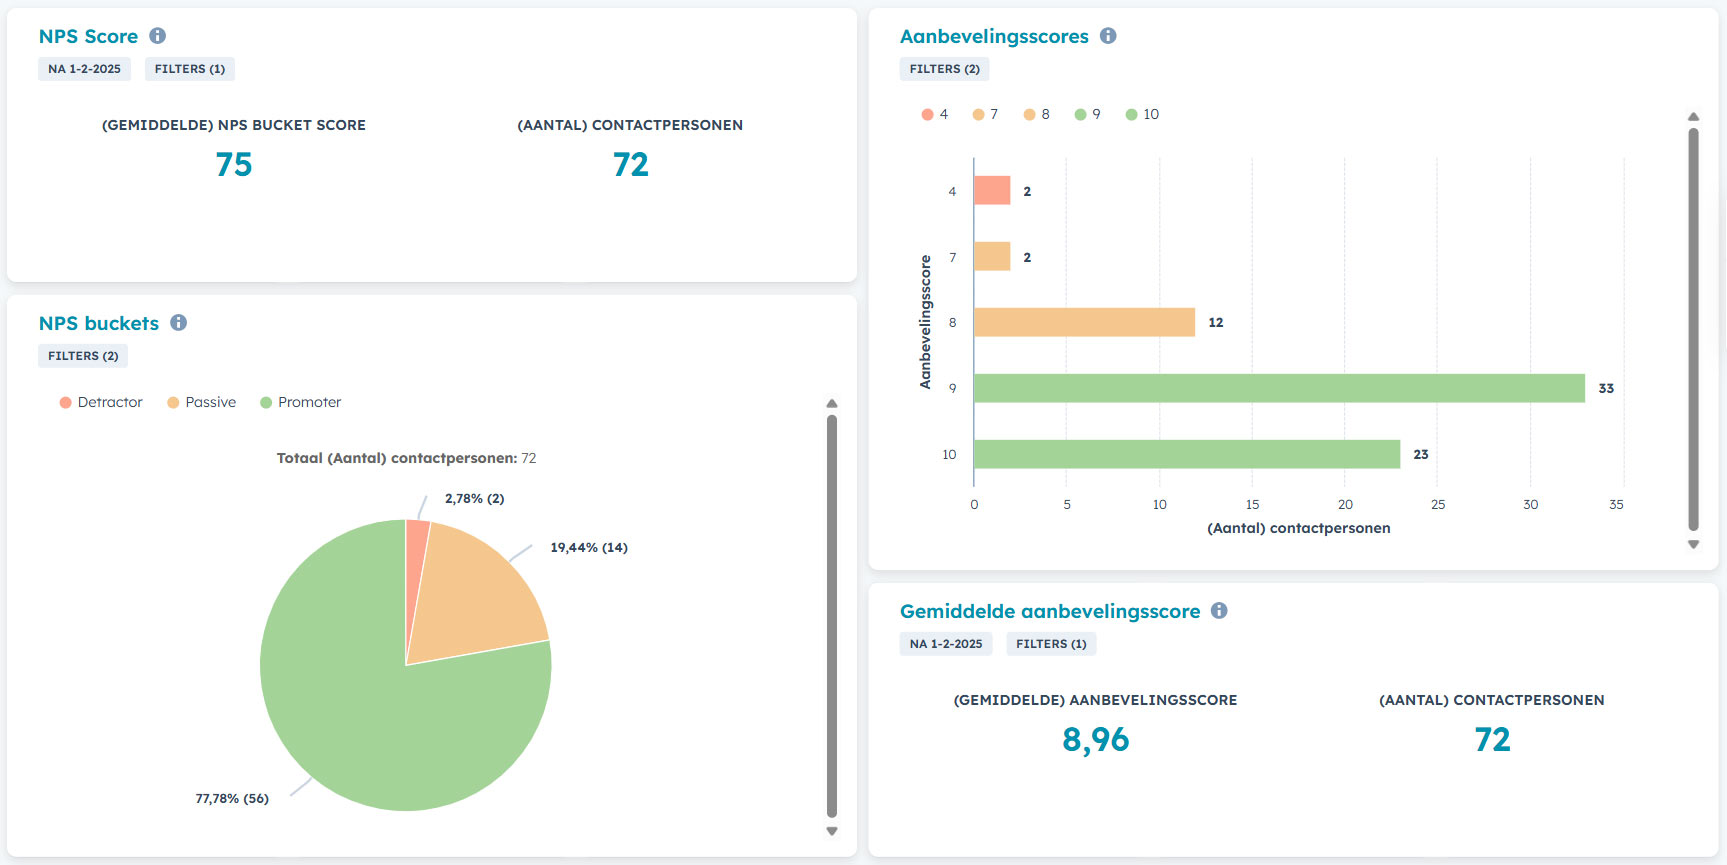Click info icon beside Gemiddelde aanbevelingsscore
1727x865 pixels.
pos(1219,611)
